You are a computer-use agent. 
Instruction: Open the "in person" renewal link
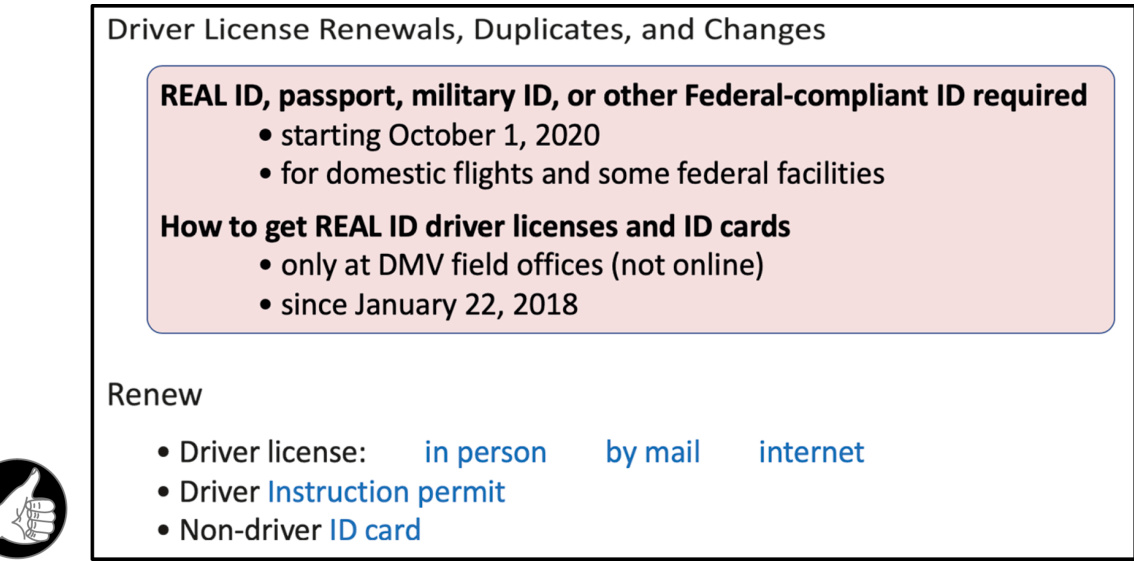coord(485,453)
